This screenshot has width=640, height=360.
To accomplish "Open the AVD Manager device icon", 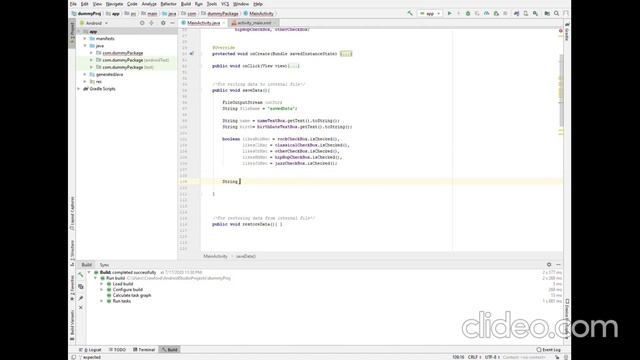I will 526,13.
